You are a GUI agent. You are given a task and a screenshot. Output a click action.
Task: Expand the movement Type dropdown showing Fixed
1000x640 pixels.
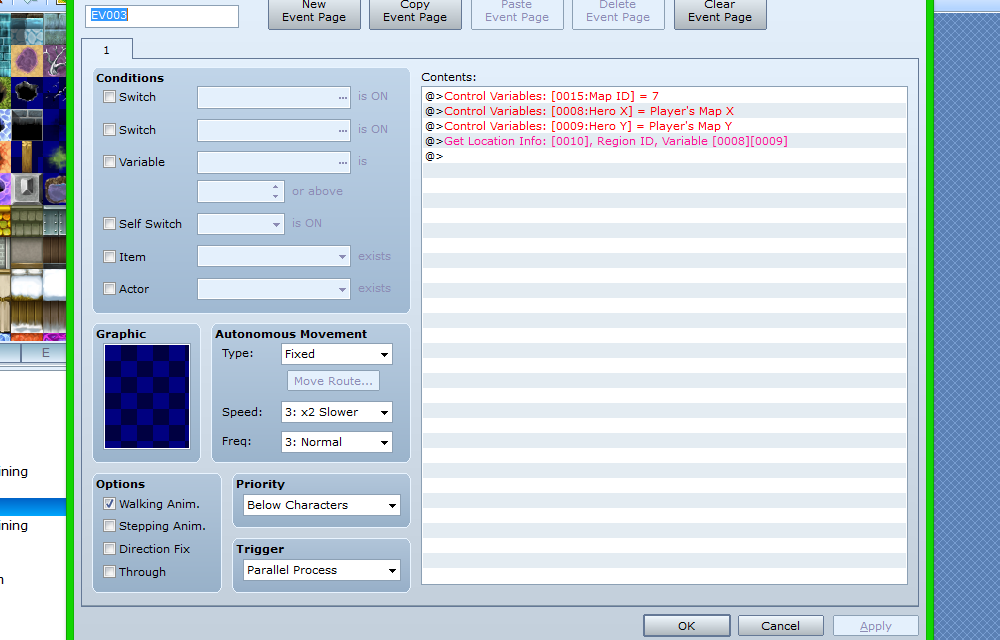tap(336, 354)
